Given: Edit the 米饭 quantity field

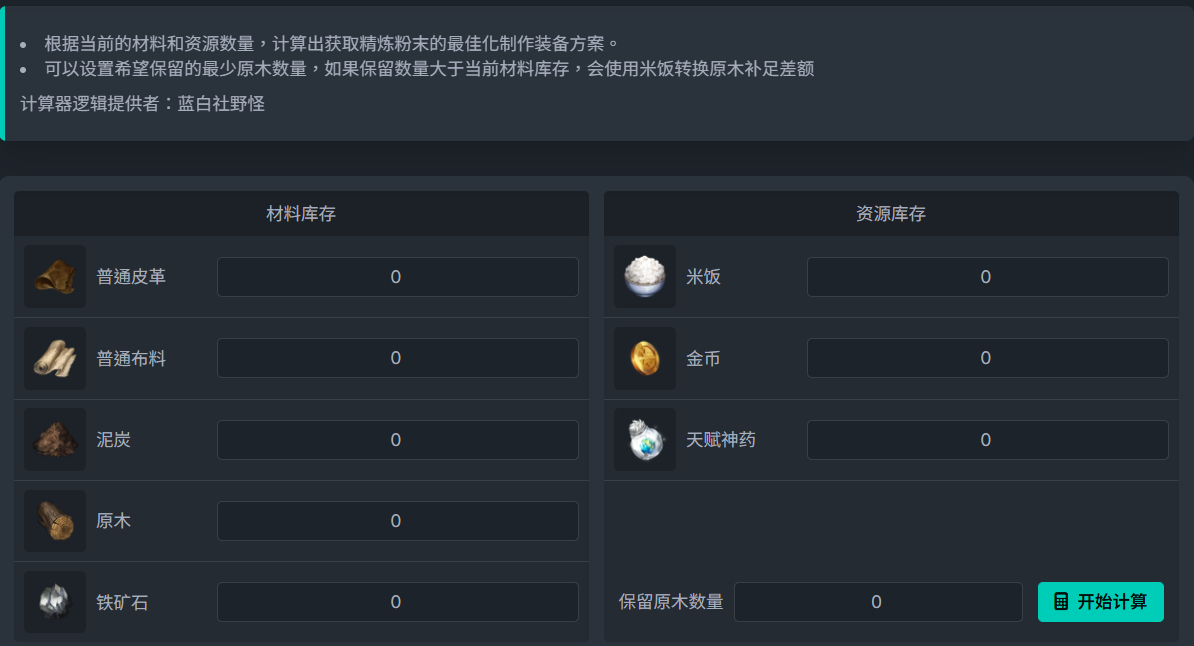Looking at the screenshot, I should [987, 277].
